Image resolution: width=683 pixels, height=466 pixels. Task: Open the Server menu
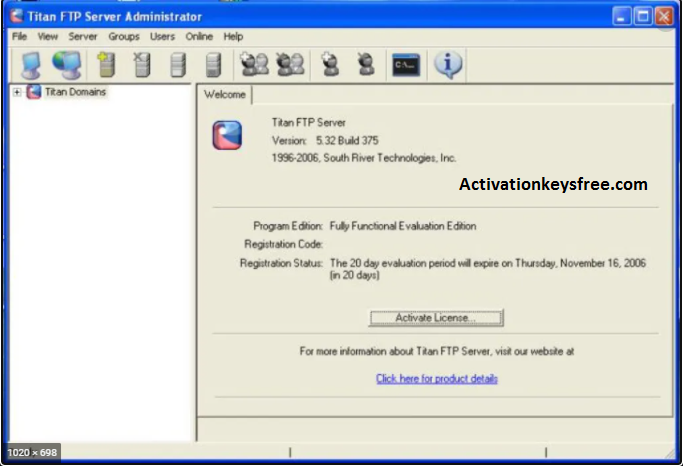(83, 37)
